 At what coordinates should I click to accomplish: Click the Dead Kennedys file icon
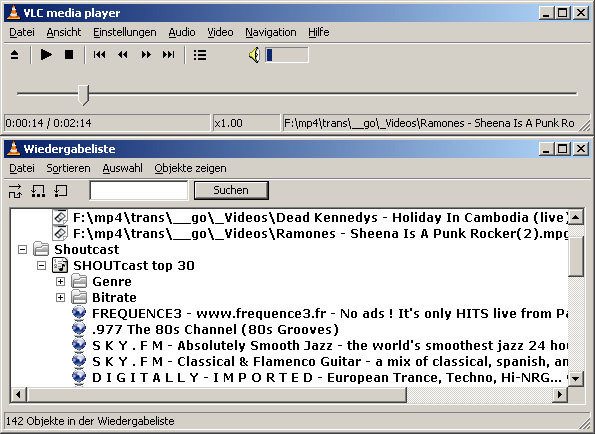pyautogui.click(x=60, y=217)
